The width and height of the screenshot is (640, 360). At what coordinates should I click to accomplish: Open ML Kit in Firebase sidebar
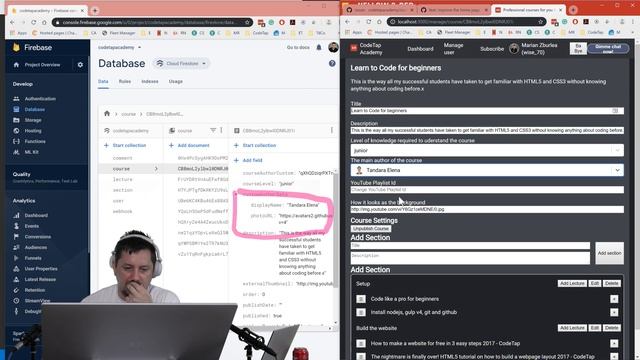pyautogui.click(x=31, y=152)
